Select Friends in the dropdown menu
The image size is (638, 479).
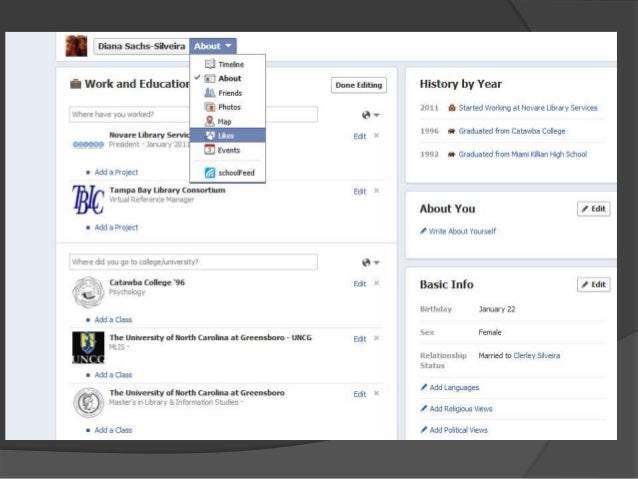pyautogui.click(x=227, y=93)
